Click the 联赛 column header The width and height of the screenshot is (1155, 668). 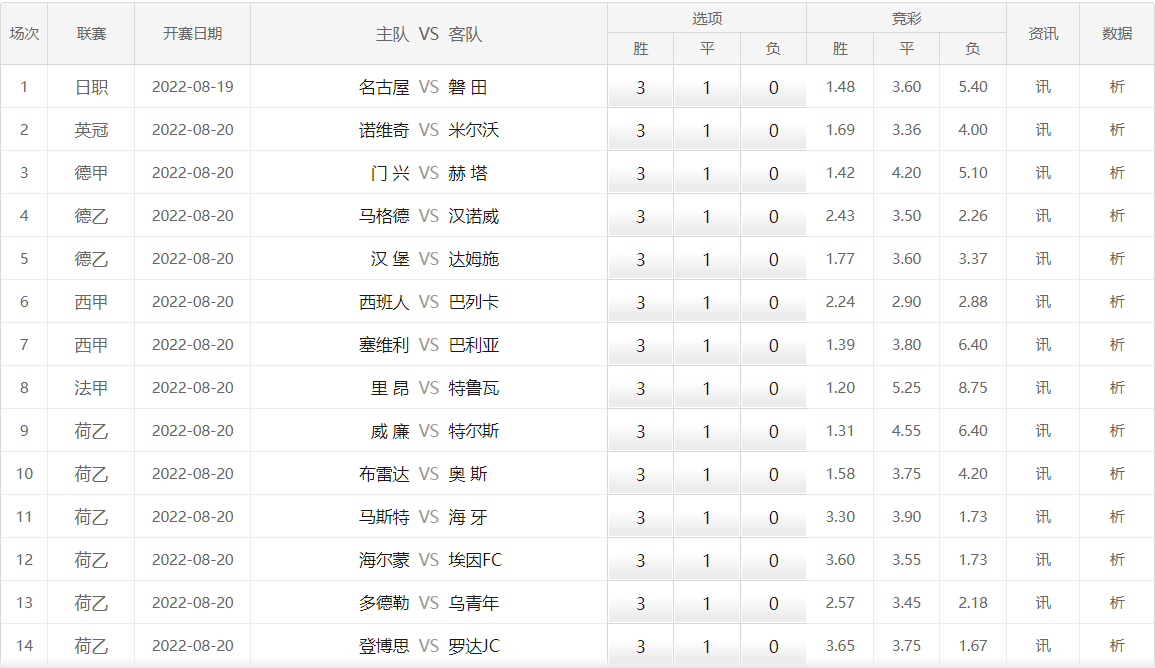click(91, 34)
